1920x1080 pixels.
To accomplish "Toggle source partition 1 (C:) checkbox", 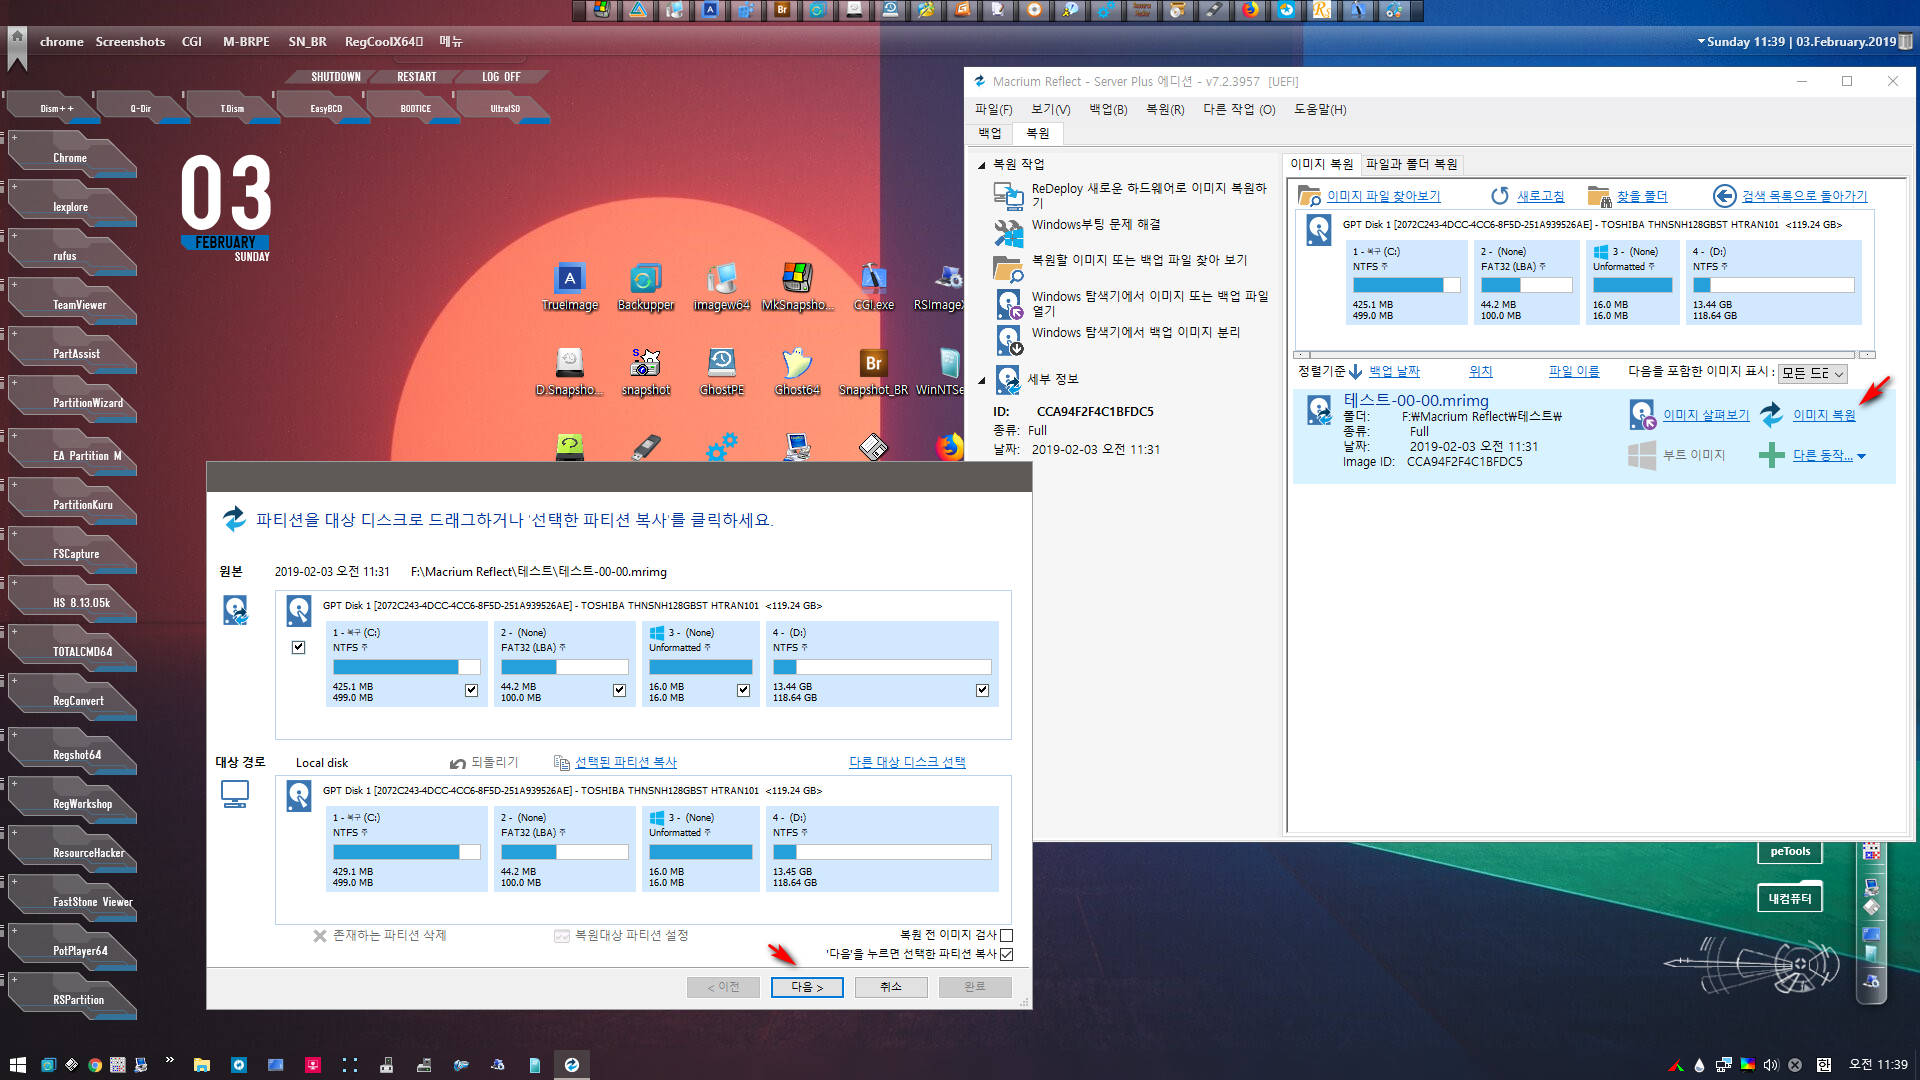I will pos(471,690).
